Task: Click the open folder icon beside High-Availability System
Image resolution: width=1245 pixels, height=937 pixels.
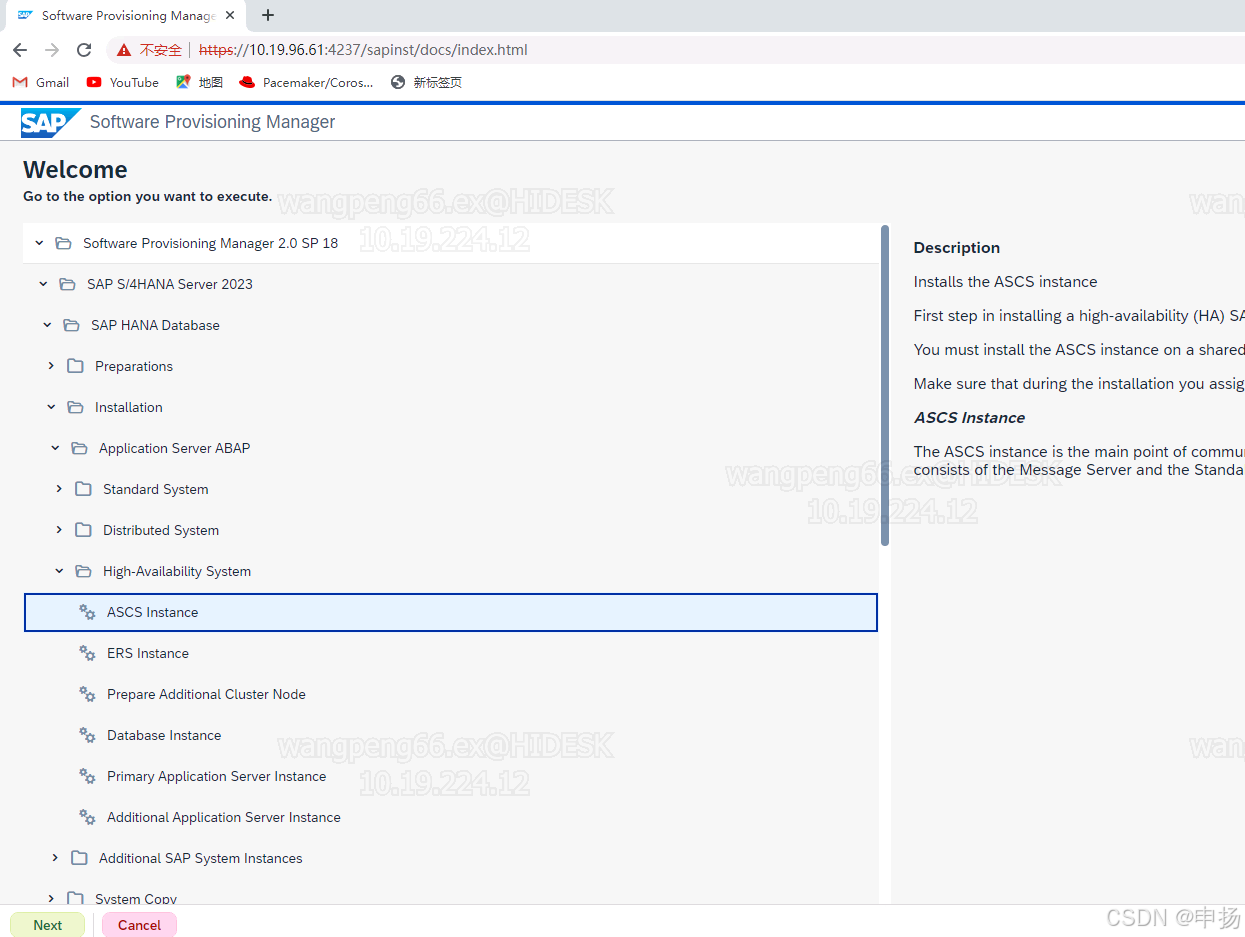Action: (x=83, y=571)
